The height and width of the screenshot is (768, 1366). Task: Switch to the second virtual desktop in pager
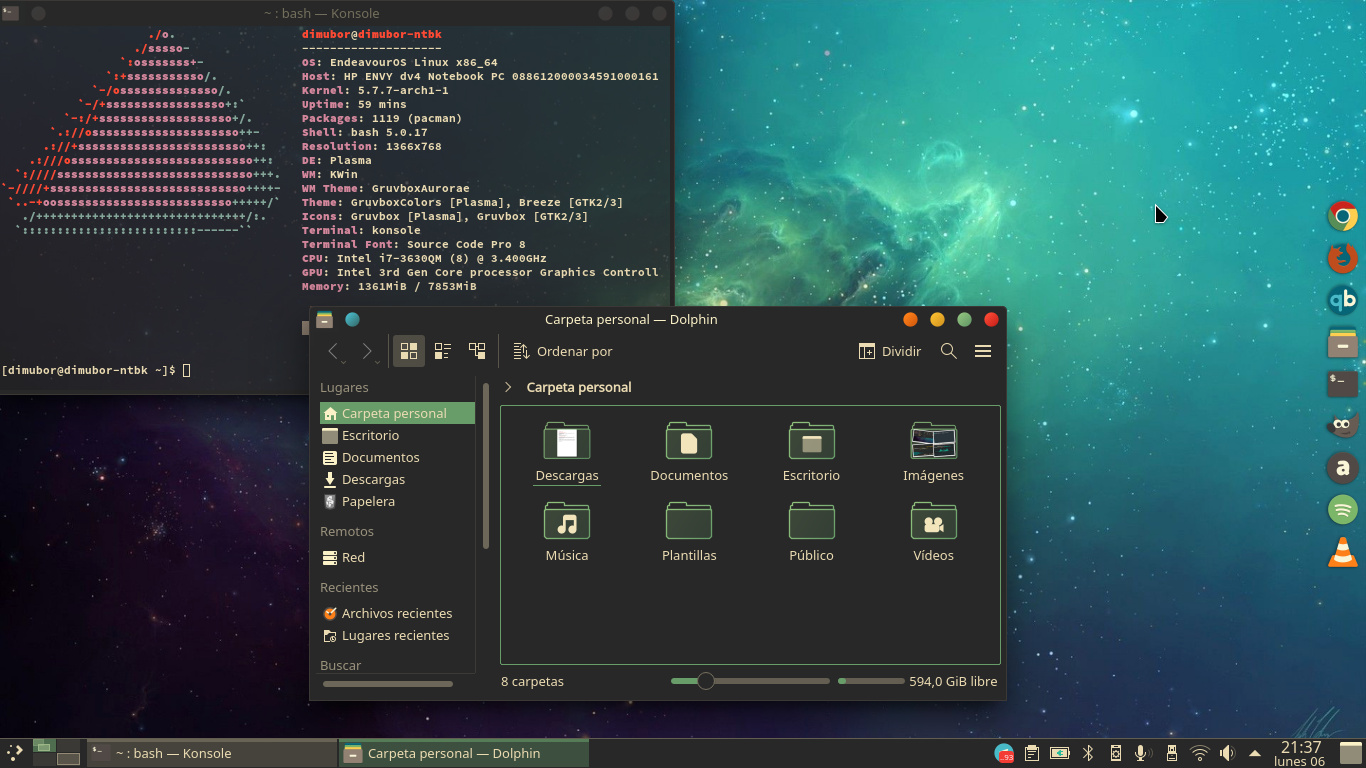[x=68, y=746]
